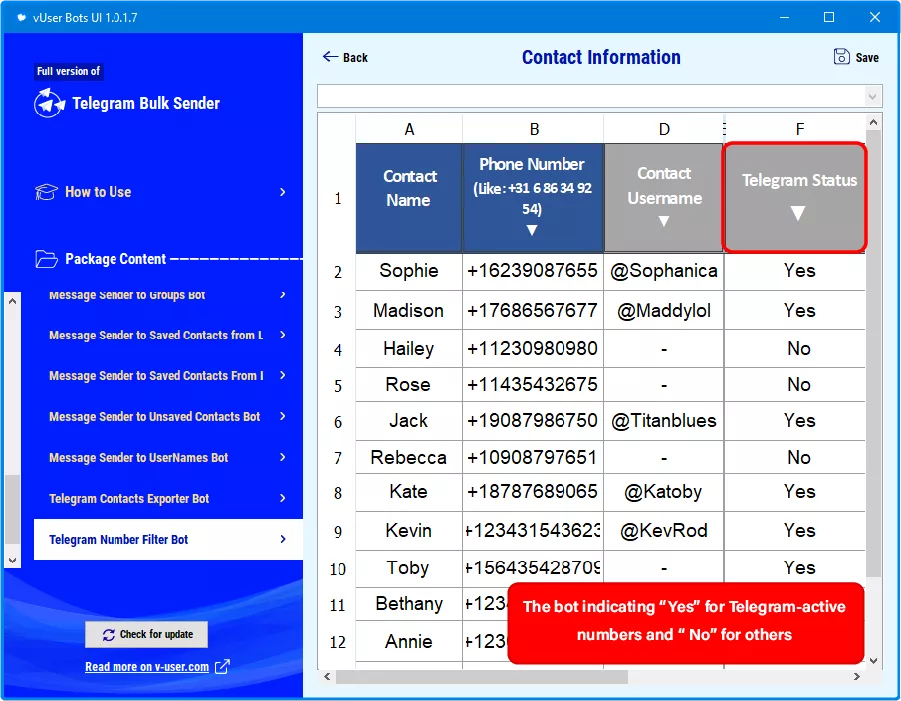Click the Check for update button

point(147,634)
